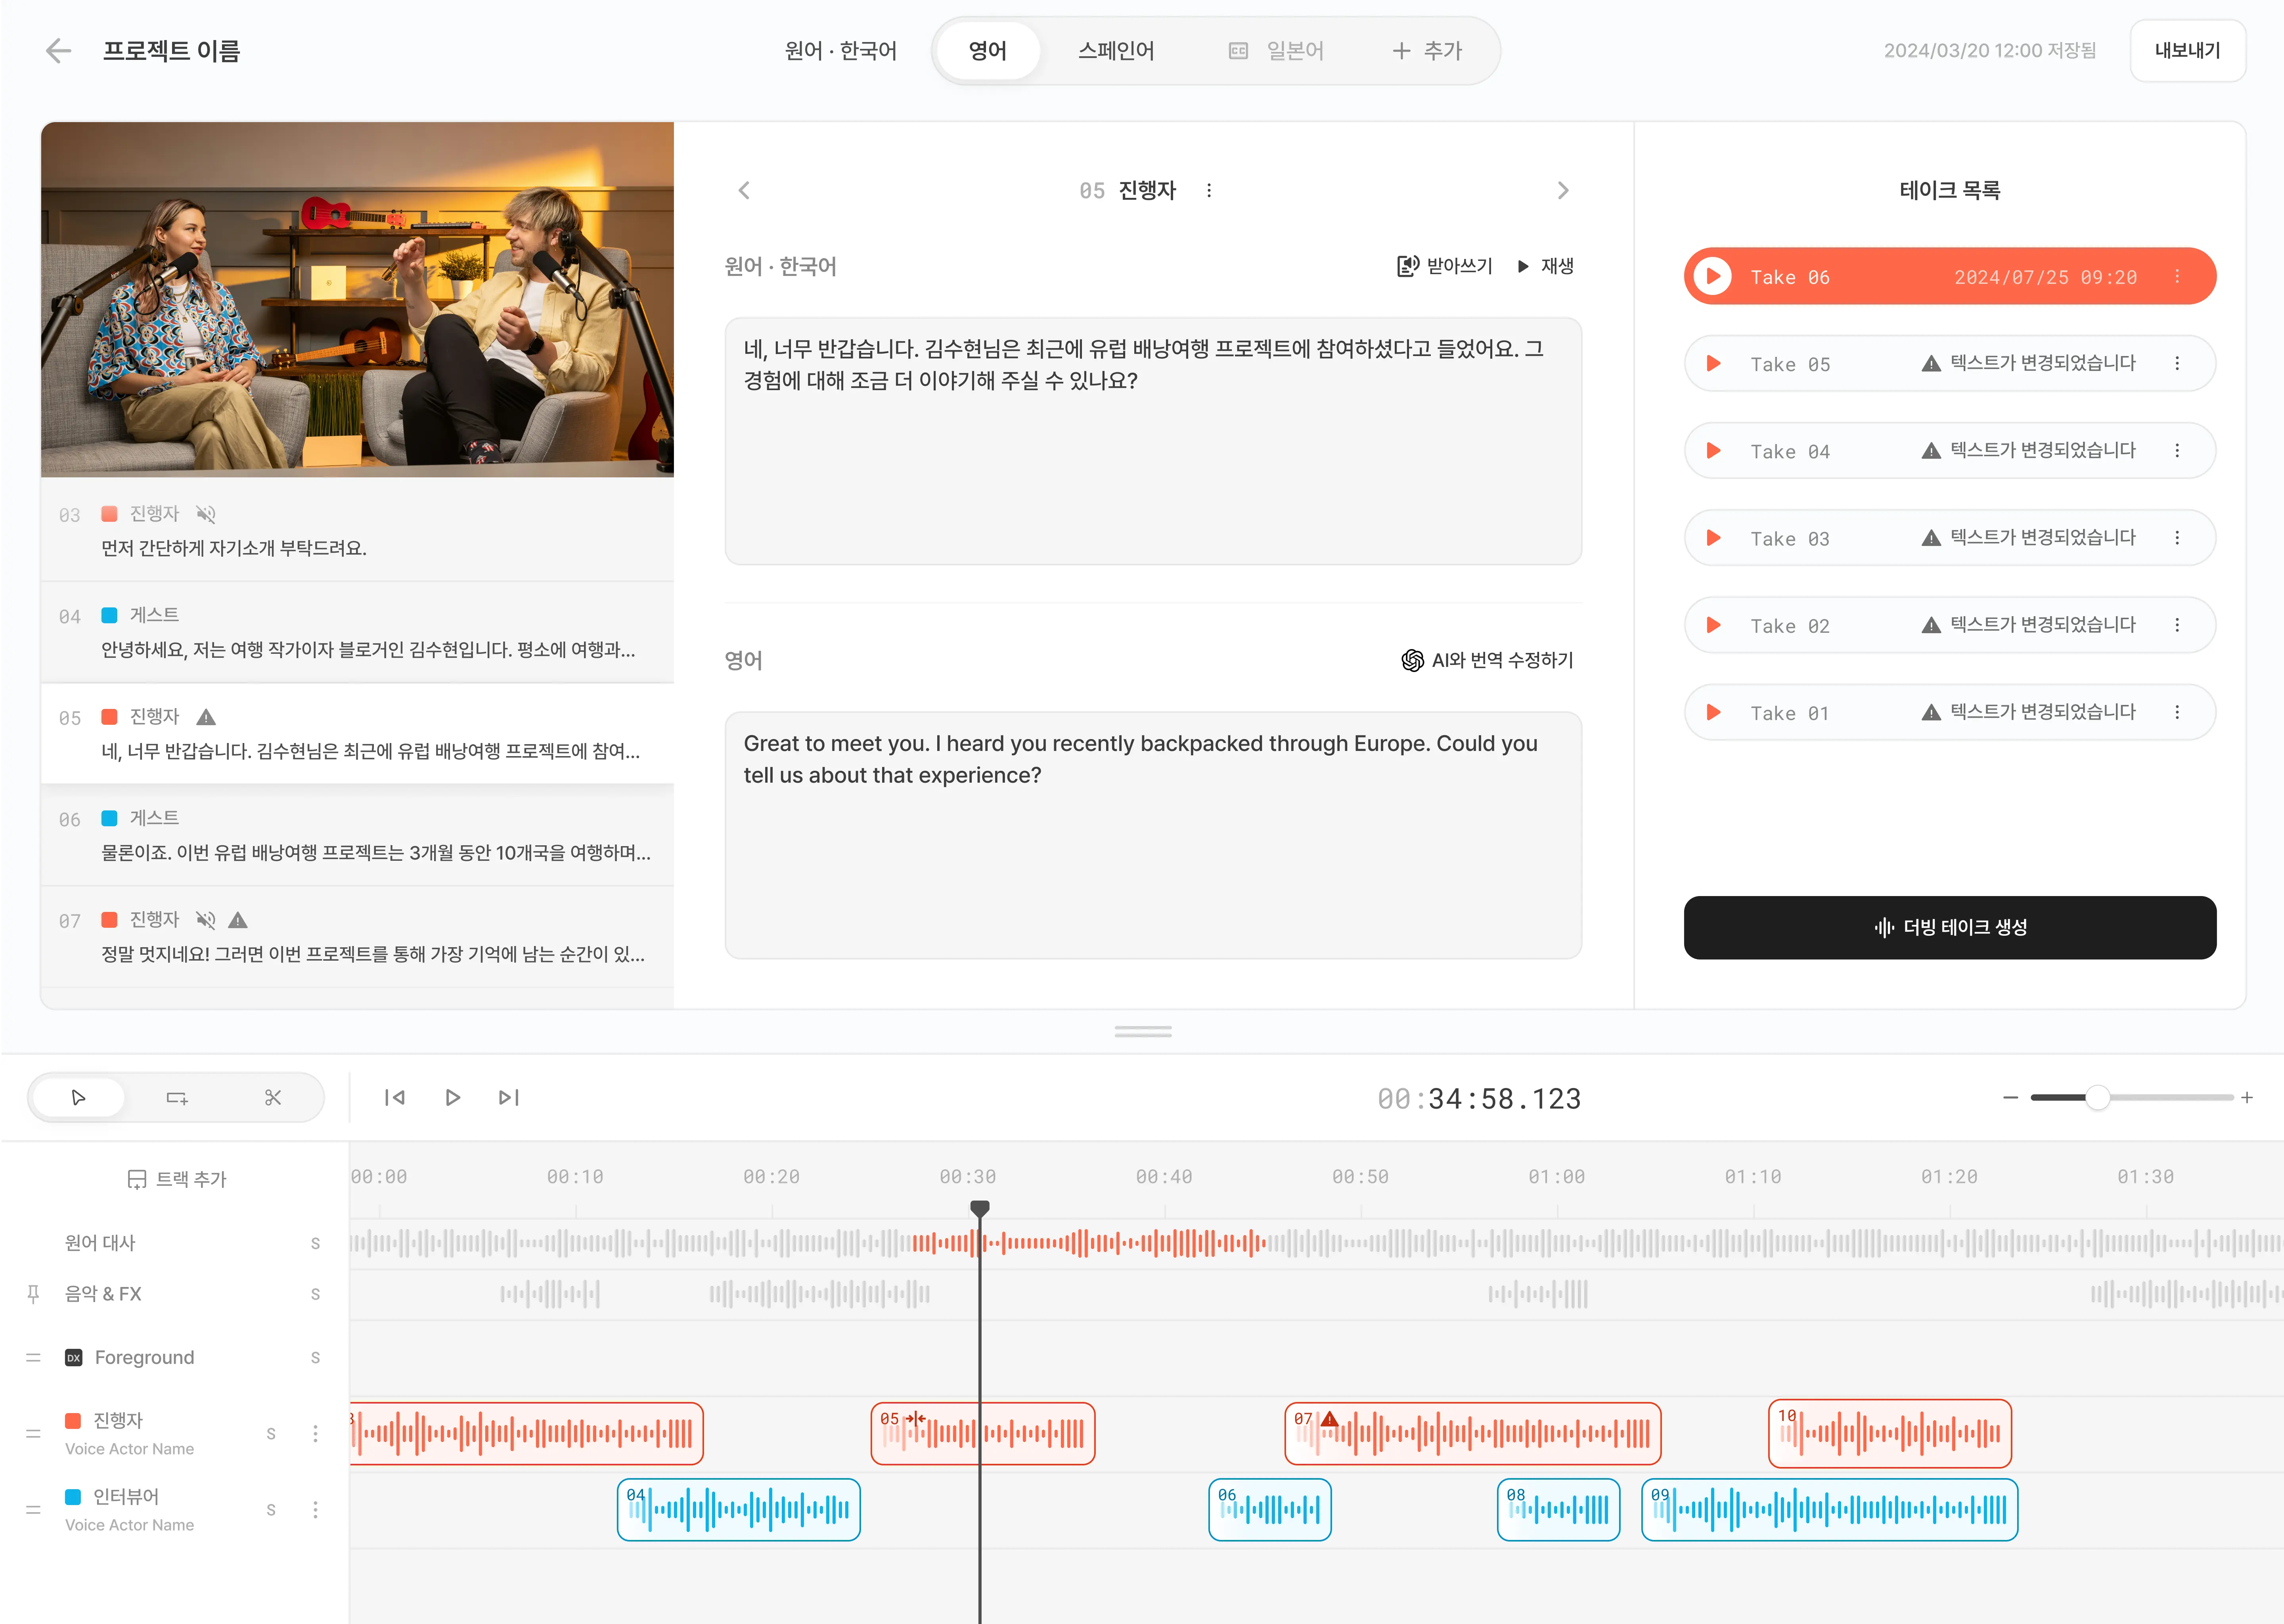Solo the 음악 & FX track
The image size is (2284, 1624).
coord(315,1294)
